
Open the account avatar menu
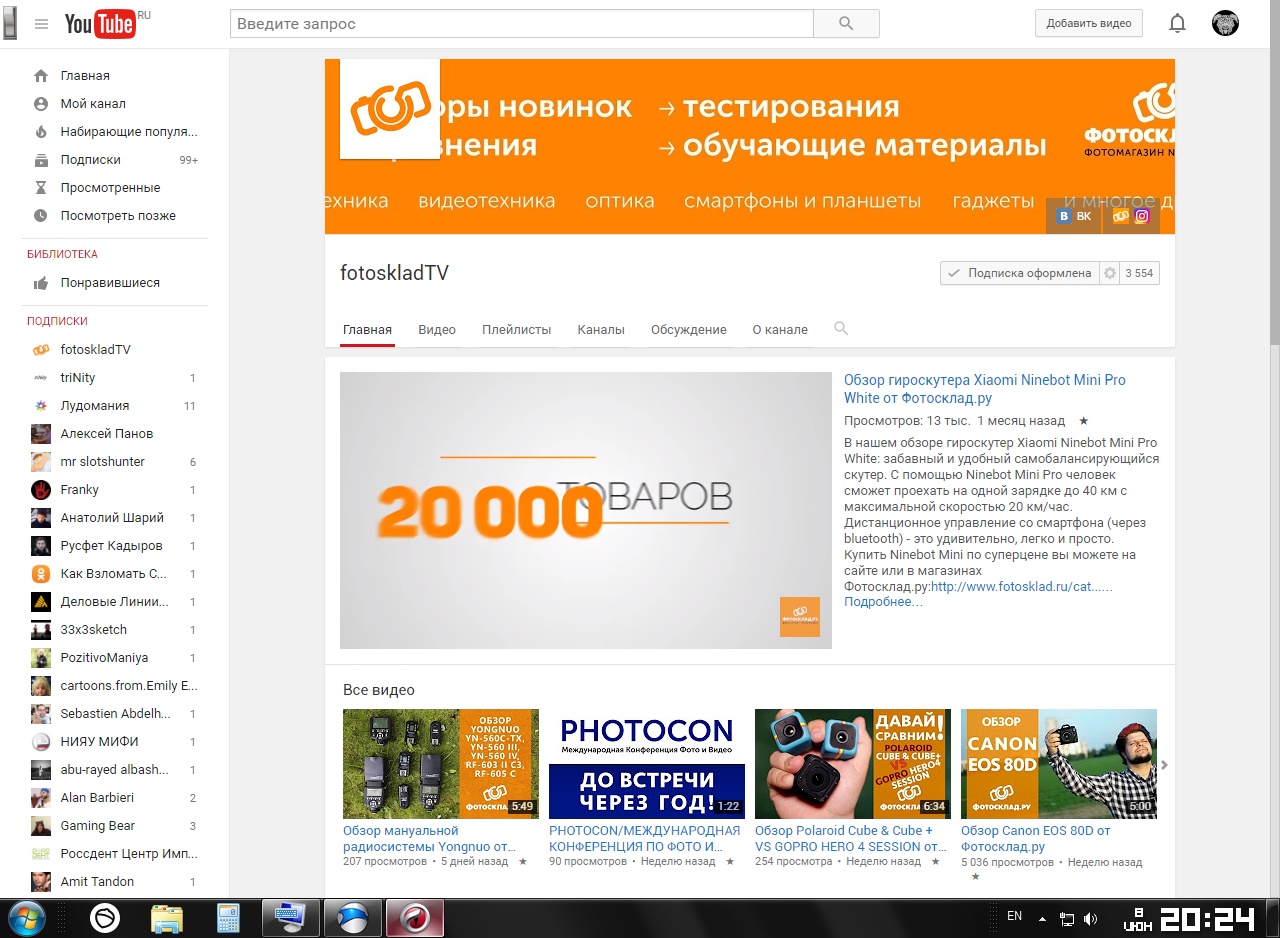pos(1225,23)
